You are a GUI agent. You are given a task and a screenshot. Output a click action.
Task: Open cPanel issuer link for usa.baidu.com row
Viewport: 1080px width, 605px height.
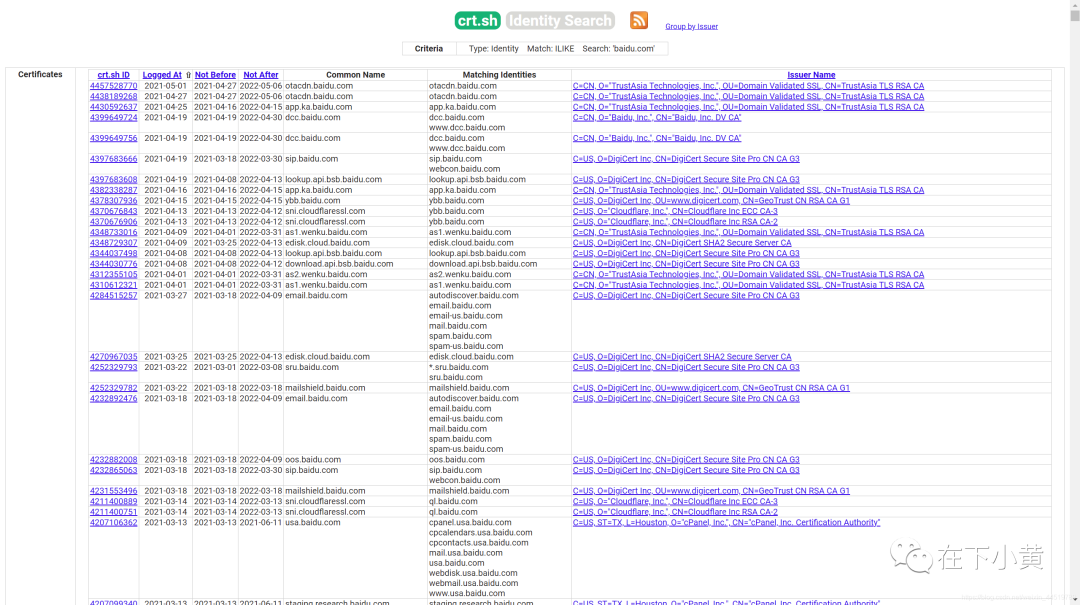pos(726,523)
